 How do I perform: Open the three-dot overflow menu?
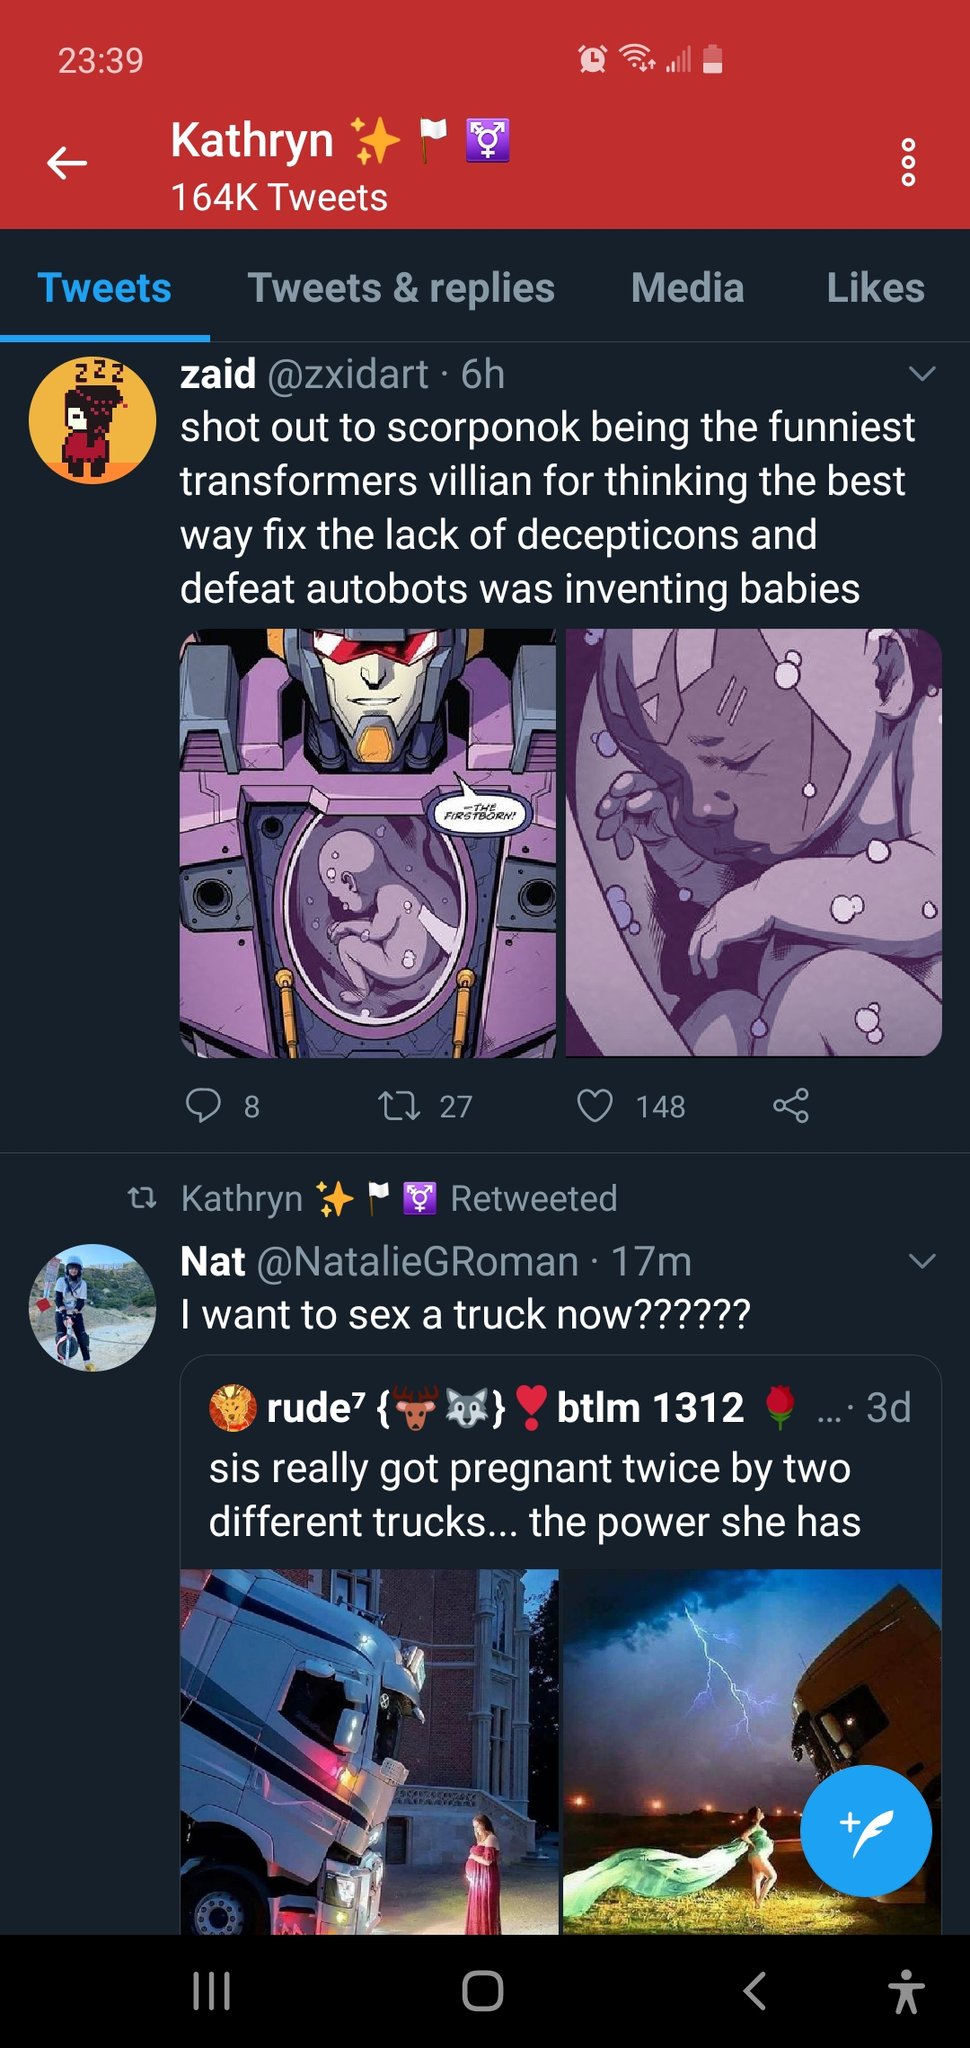[x=908, y=163]
